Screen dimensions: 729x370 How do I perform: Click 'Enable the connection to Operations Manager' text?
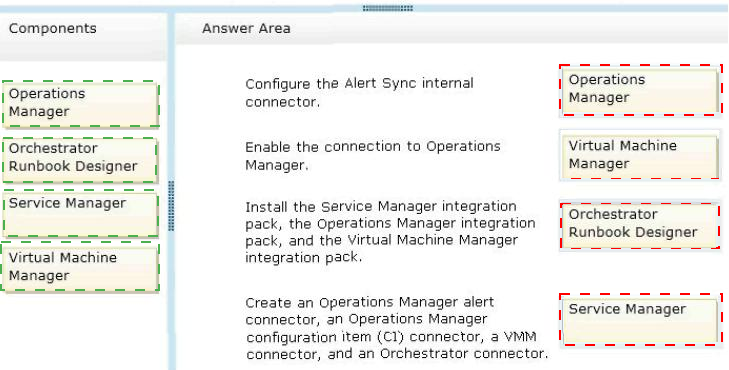click(x=372, y=156)
